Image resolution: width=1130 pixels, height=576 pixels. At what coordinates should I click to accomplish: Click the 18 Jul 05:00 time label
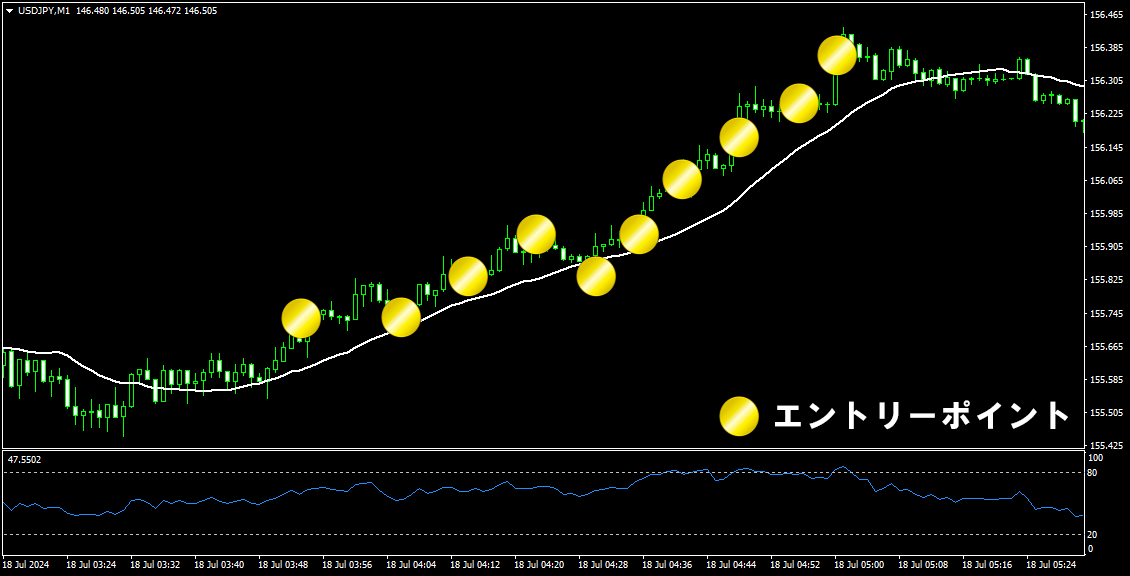tap(860, 564)
